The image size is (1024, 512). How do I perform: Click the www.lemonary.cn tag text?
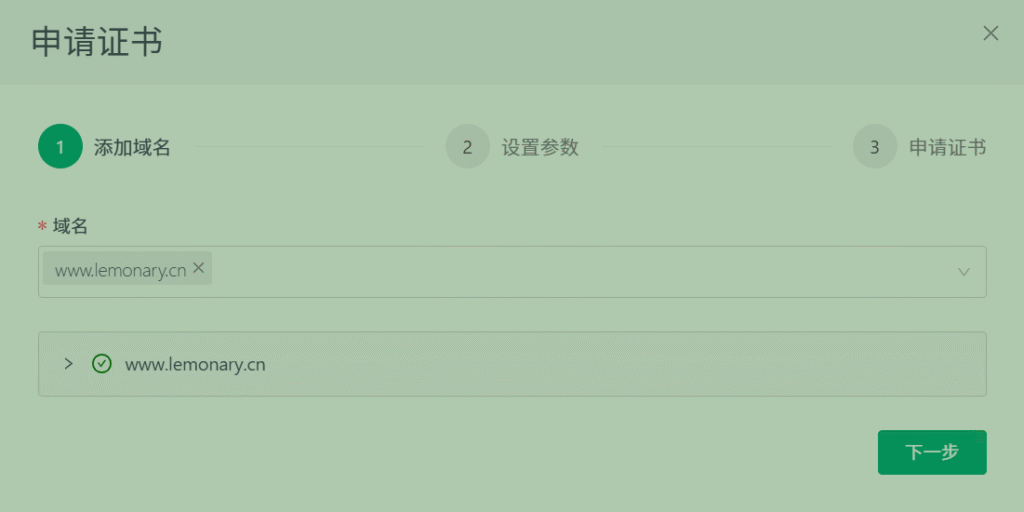pyautogui.click(x=120, y=270)
